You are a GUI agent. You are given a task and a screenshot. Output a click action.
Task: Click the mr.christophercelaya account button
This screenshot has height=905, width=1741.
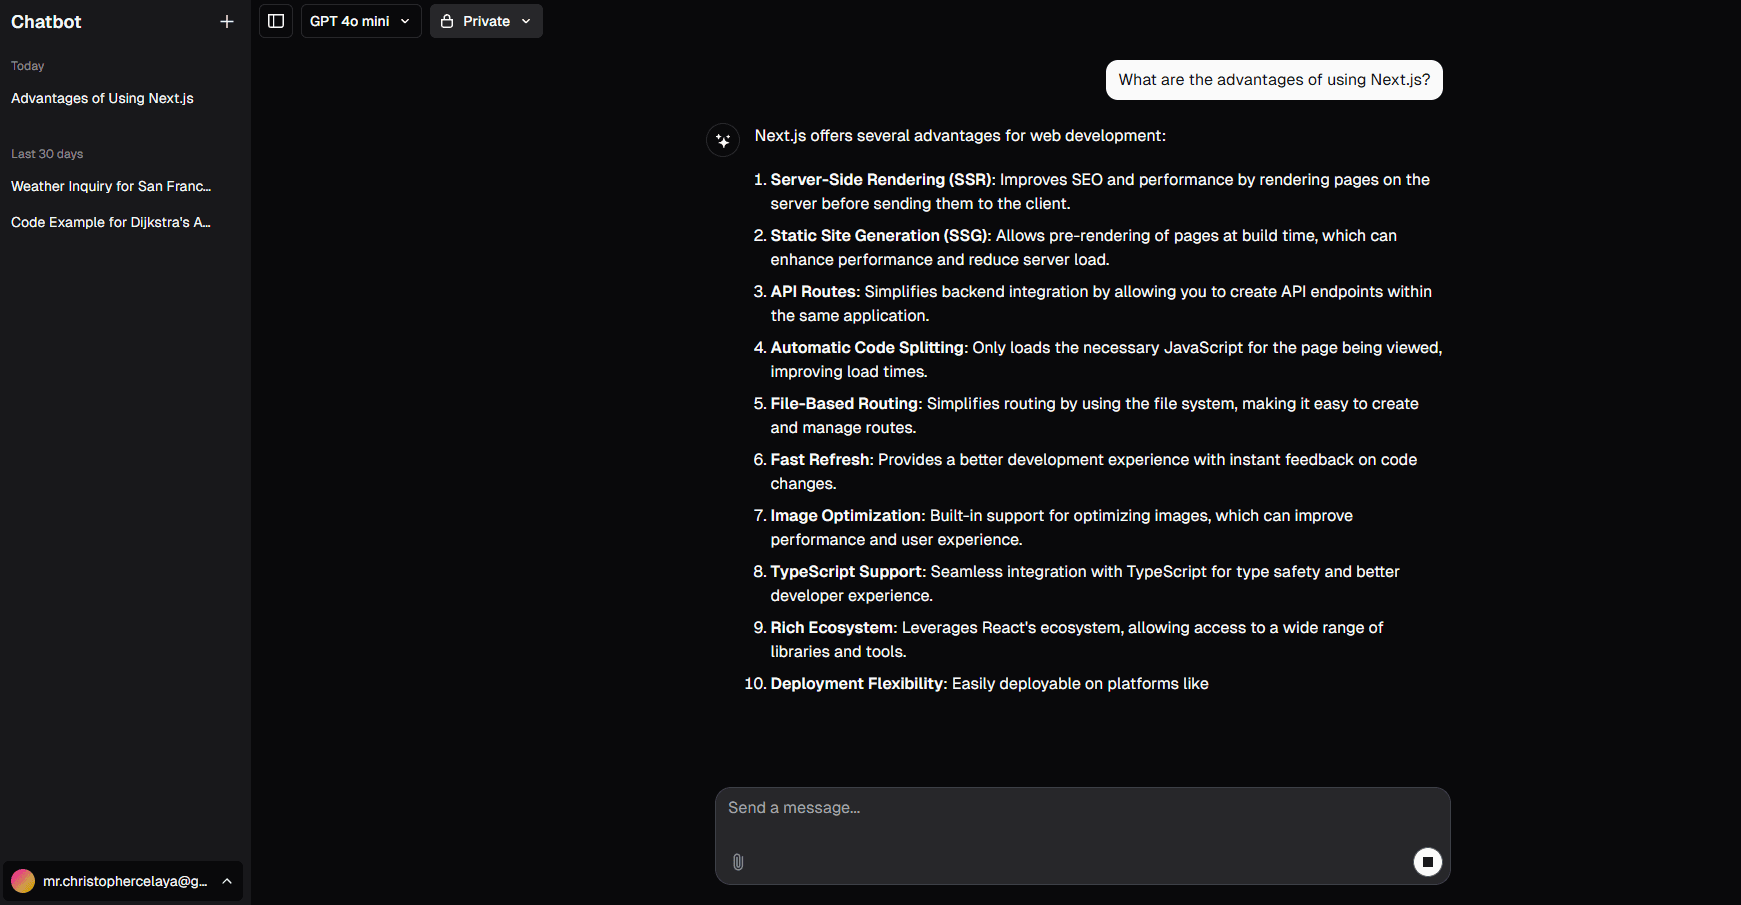(123, 881)
